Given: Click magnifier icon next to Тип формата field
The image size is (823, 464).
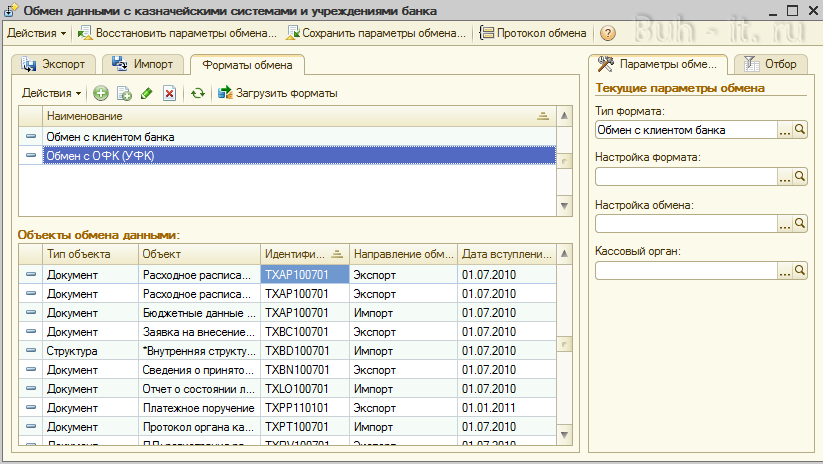Looking at the screenshot, I should [800, 130].
